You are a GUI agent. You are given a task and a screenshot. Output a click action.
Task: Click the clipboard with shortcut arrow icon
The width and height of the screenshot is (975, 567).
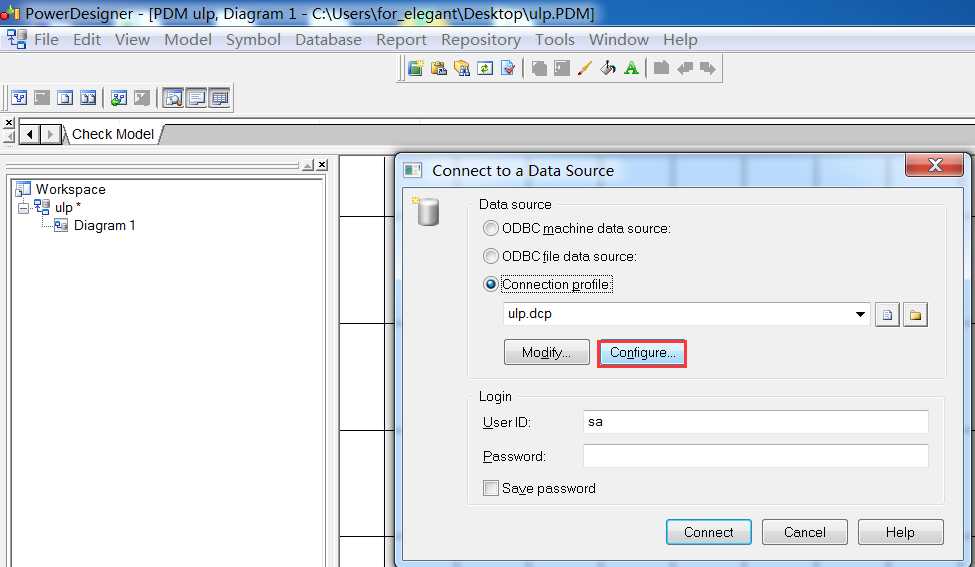439,68
